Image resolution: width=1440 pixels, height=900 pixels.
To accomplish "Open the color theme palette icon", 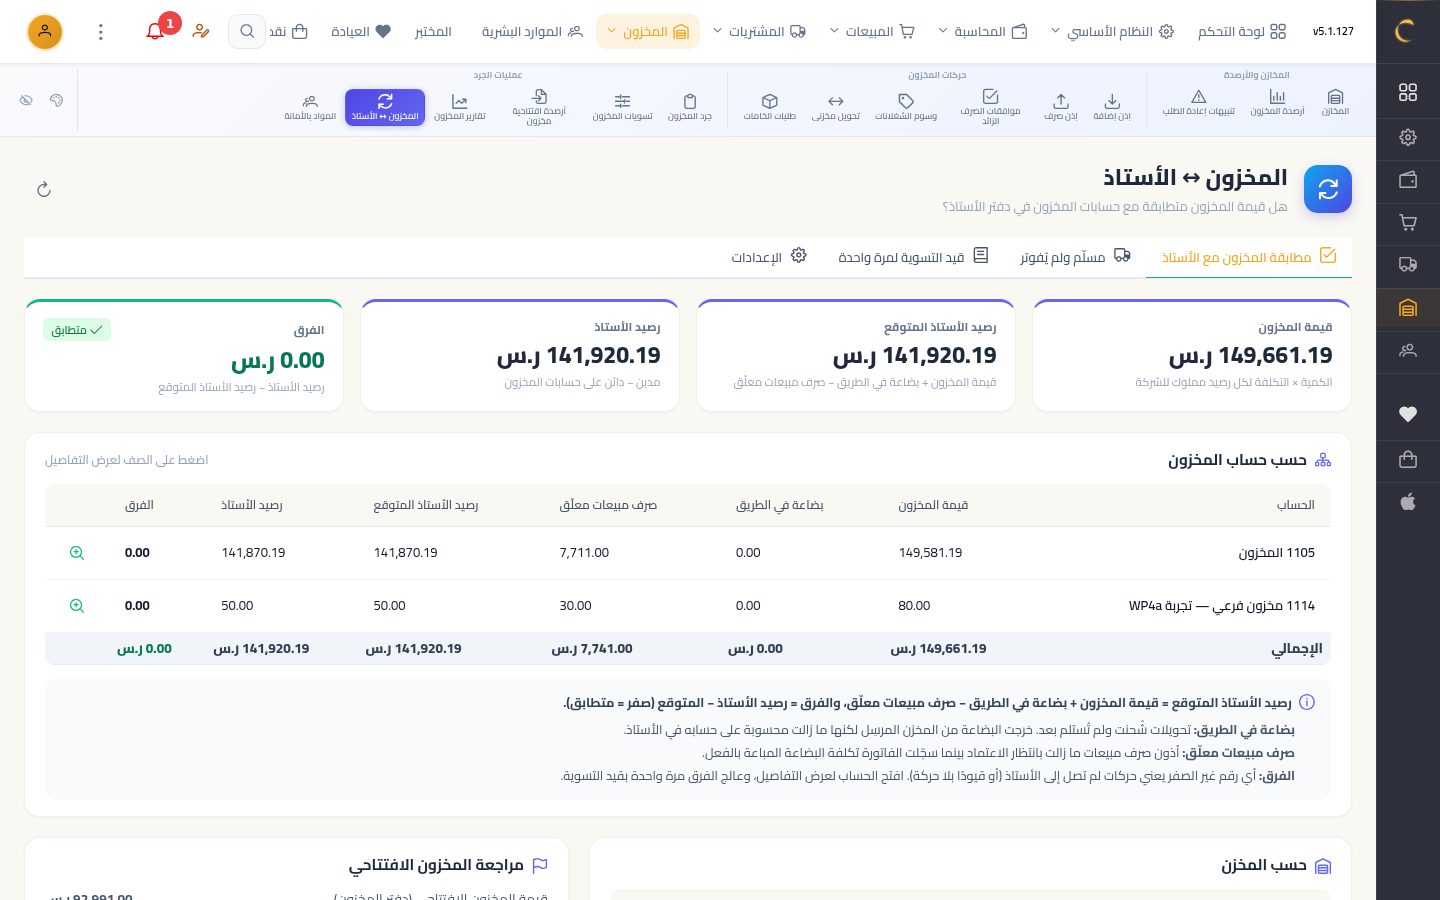I will coord(57,100).
